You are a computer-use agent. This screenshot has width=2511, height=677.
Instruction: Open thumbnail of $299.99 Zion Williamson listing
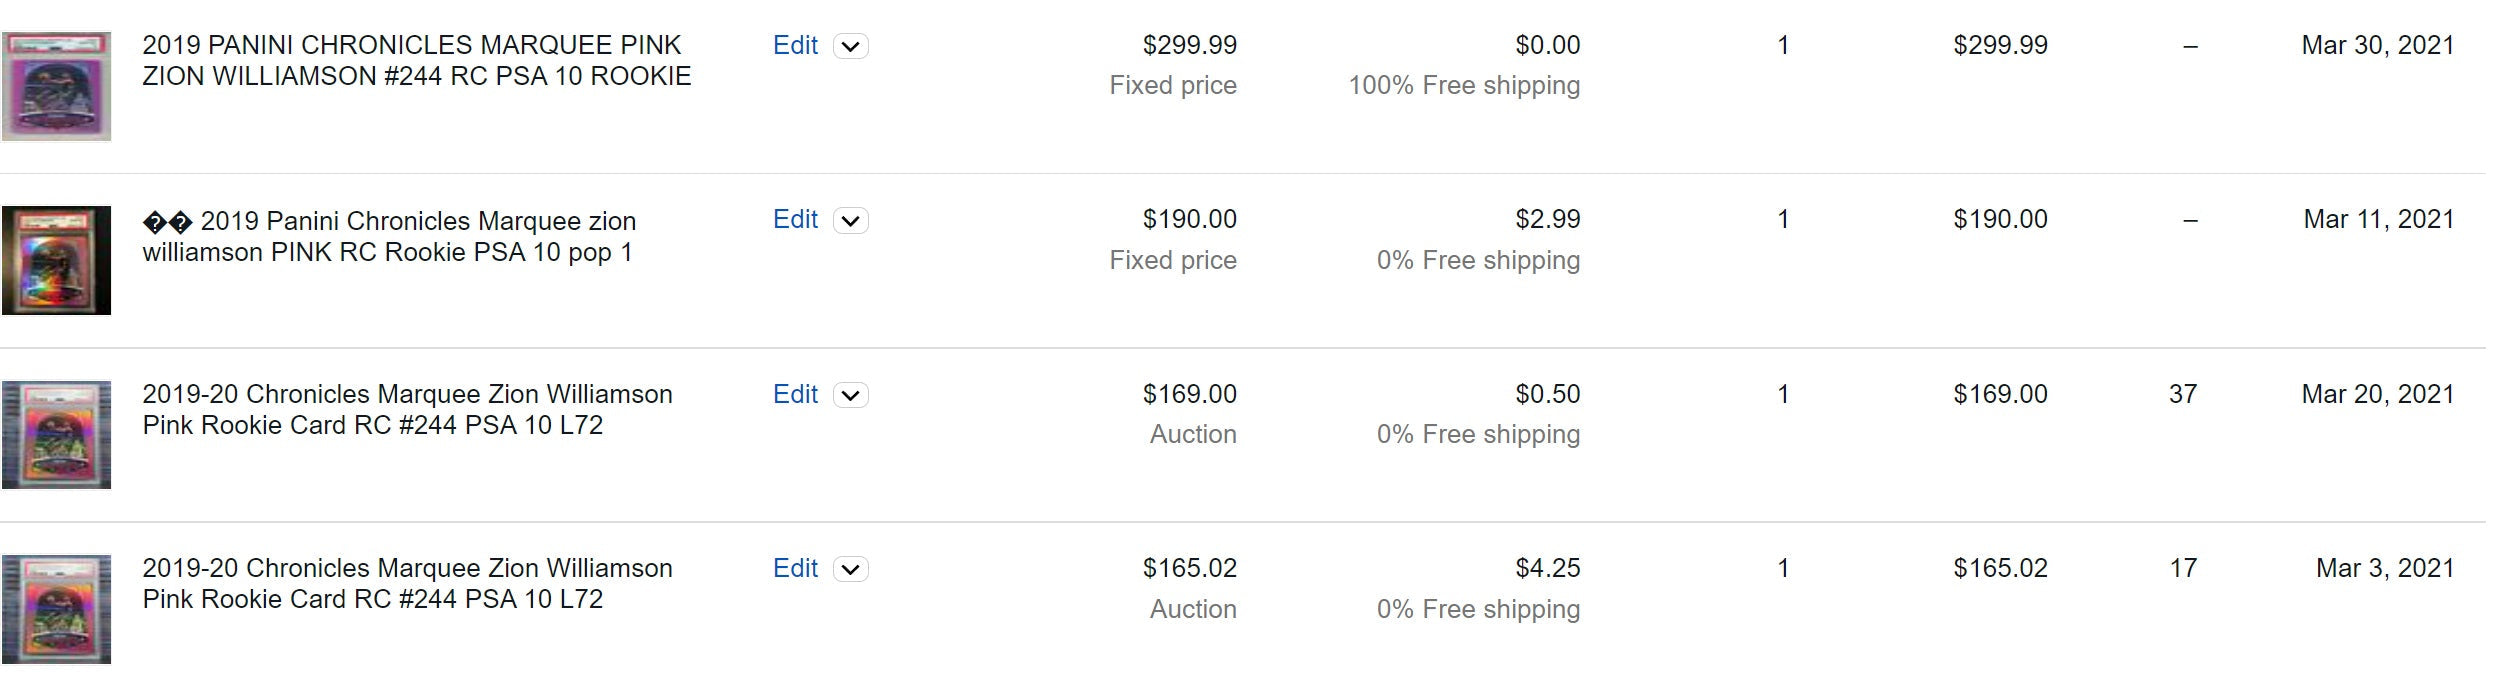click(56, 86)
